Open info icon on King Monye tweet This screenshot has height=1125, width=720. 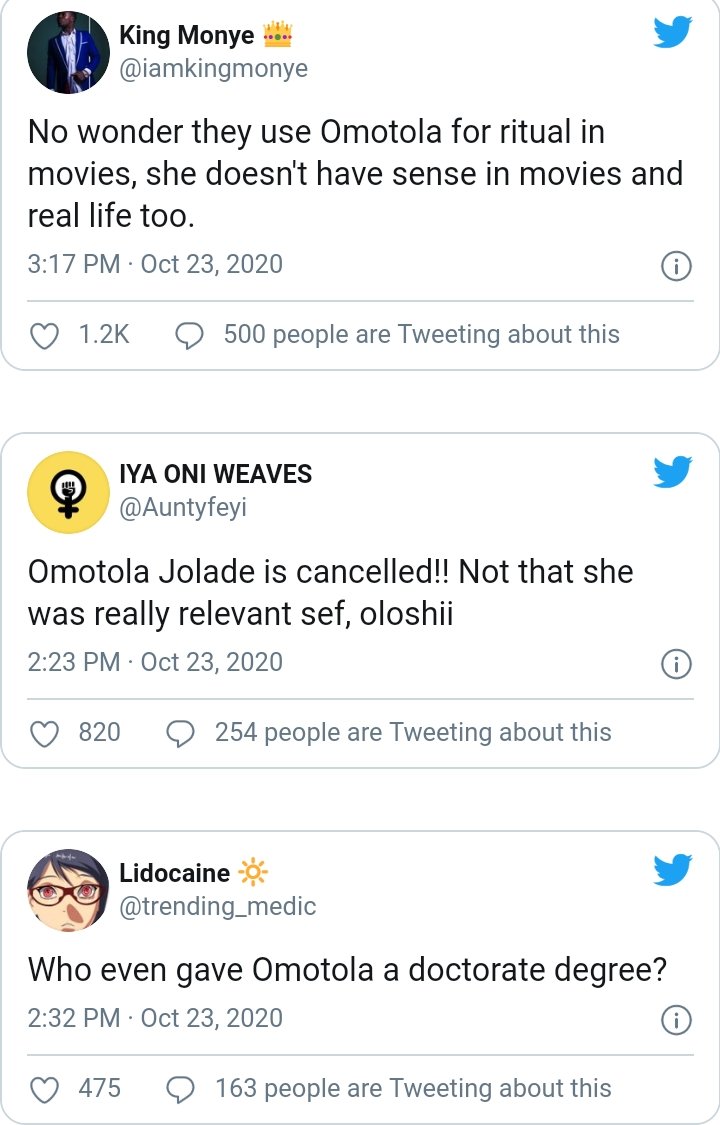677,266
